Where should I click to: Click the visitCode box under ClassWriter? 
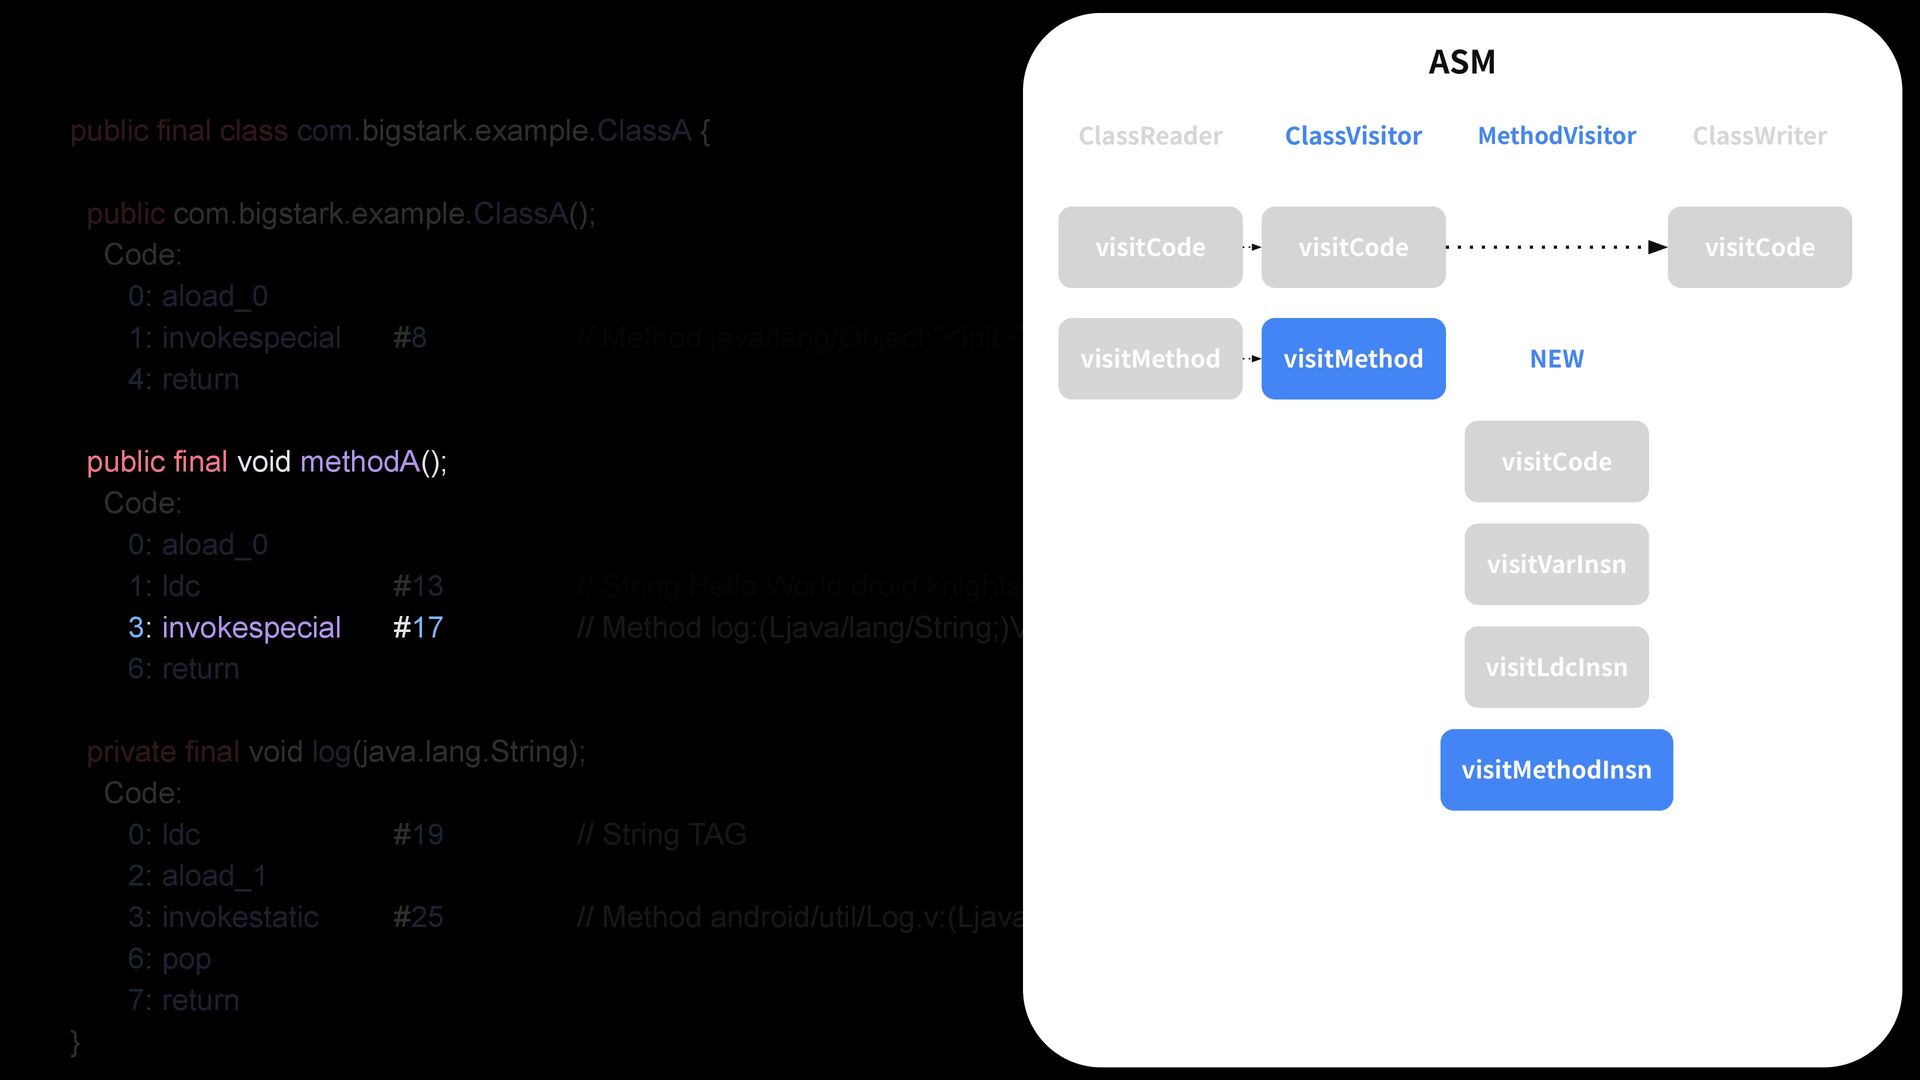coord(1759,247)
